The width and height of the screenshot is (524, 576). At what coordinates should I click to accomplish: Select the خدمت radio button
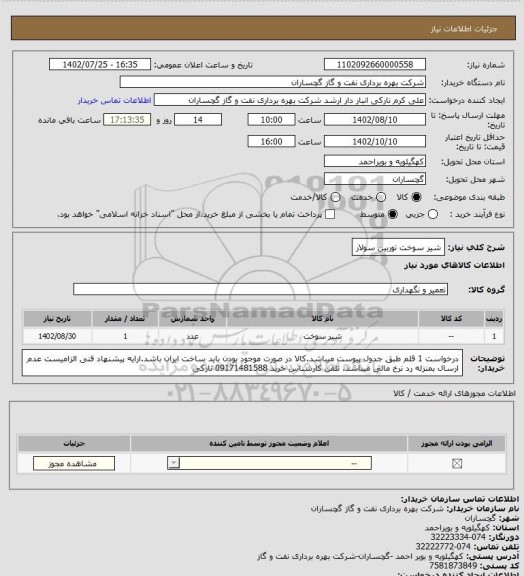[x=381, y=197]
